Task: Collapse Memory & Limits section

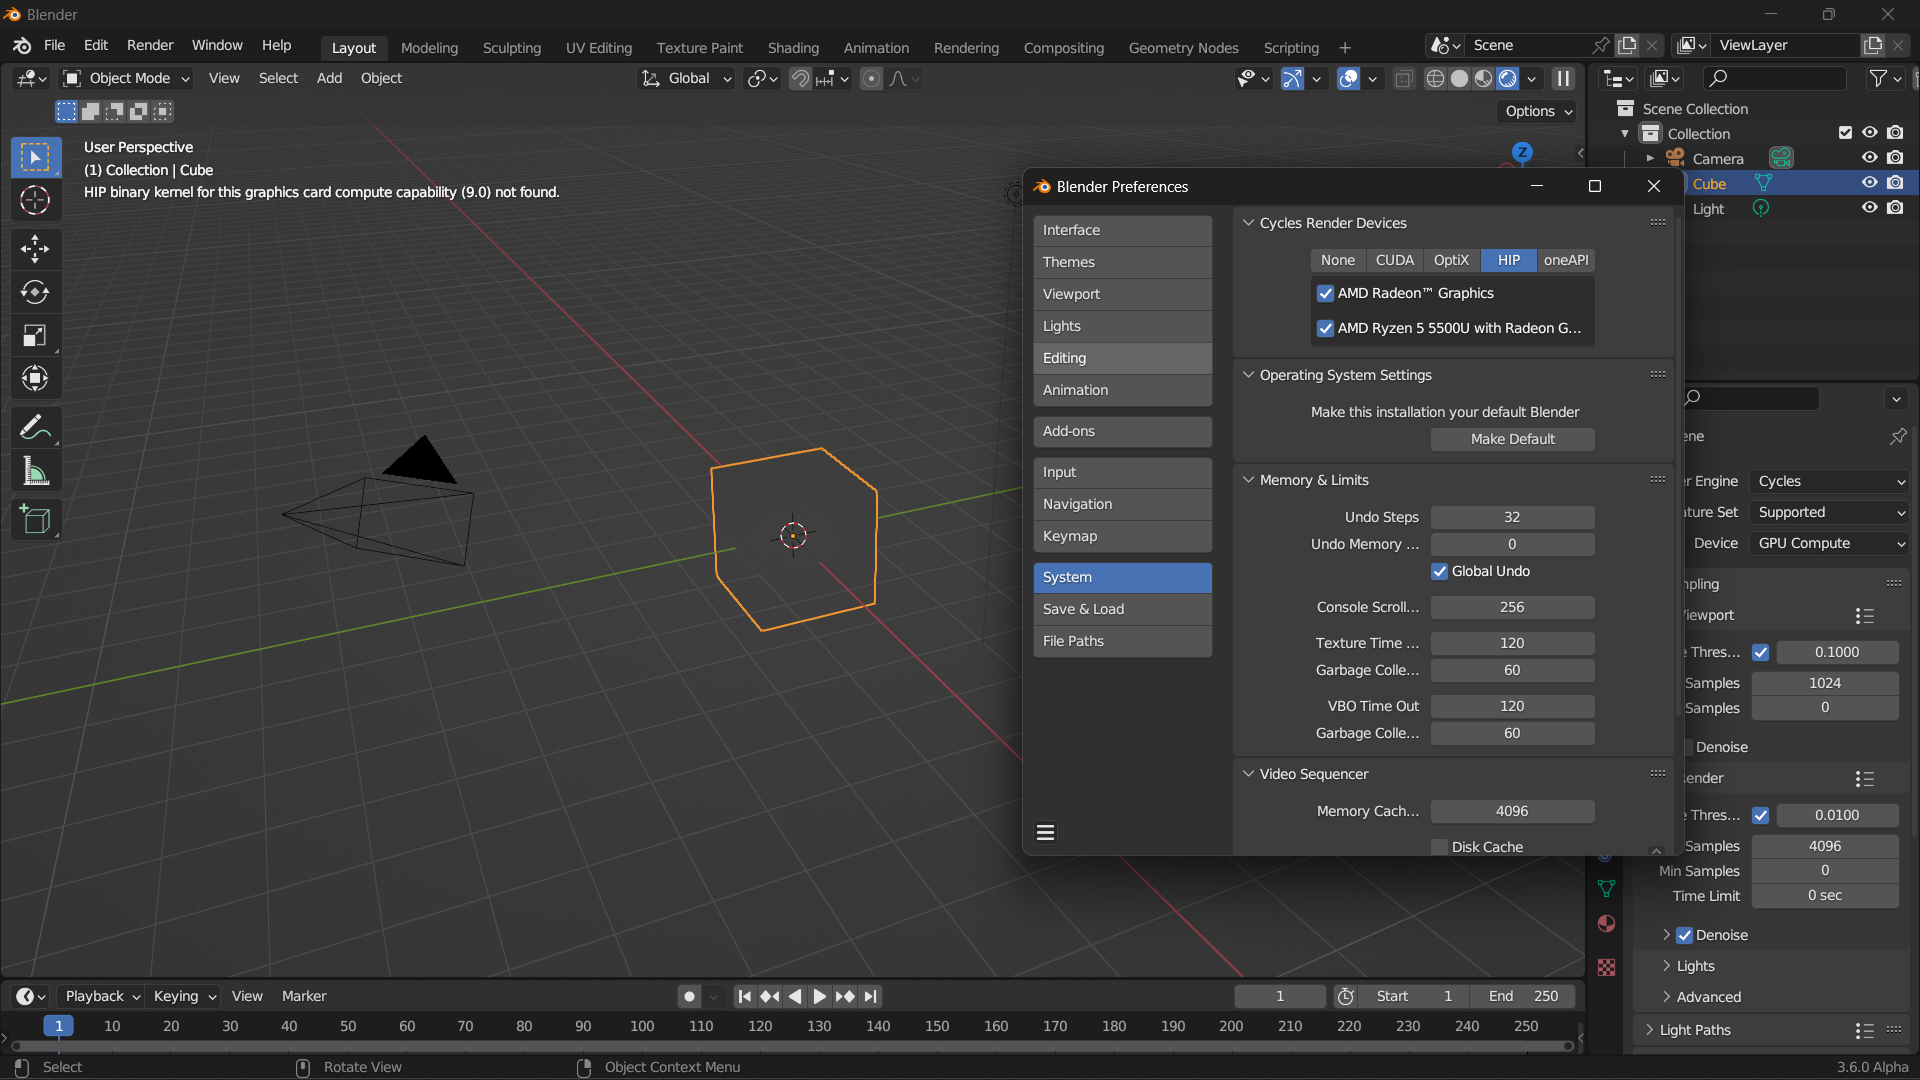Action: (1248, 480)
